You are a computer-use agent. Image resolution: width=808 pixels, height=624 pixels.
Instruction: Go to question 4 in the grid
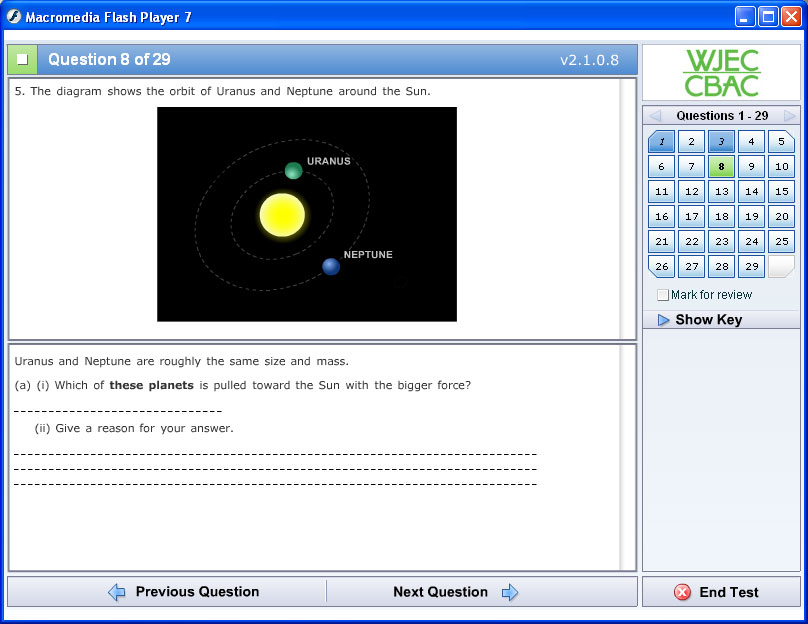(751, 141)
